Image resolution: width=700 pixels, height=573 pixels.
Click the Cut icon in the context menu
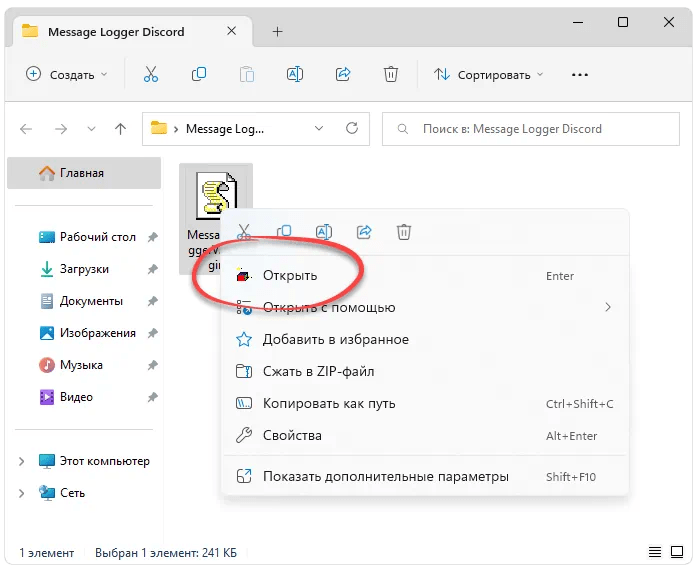[x=244, y=232]
